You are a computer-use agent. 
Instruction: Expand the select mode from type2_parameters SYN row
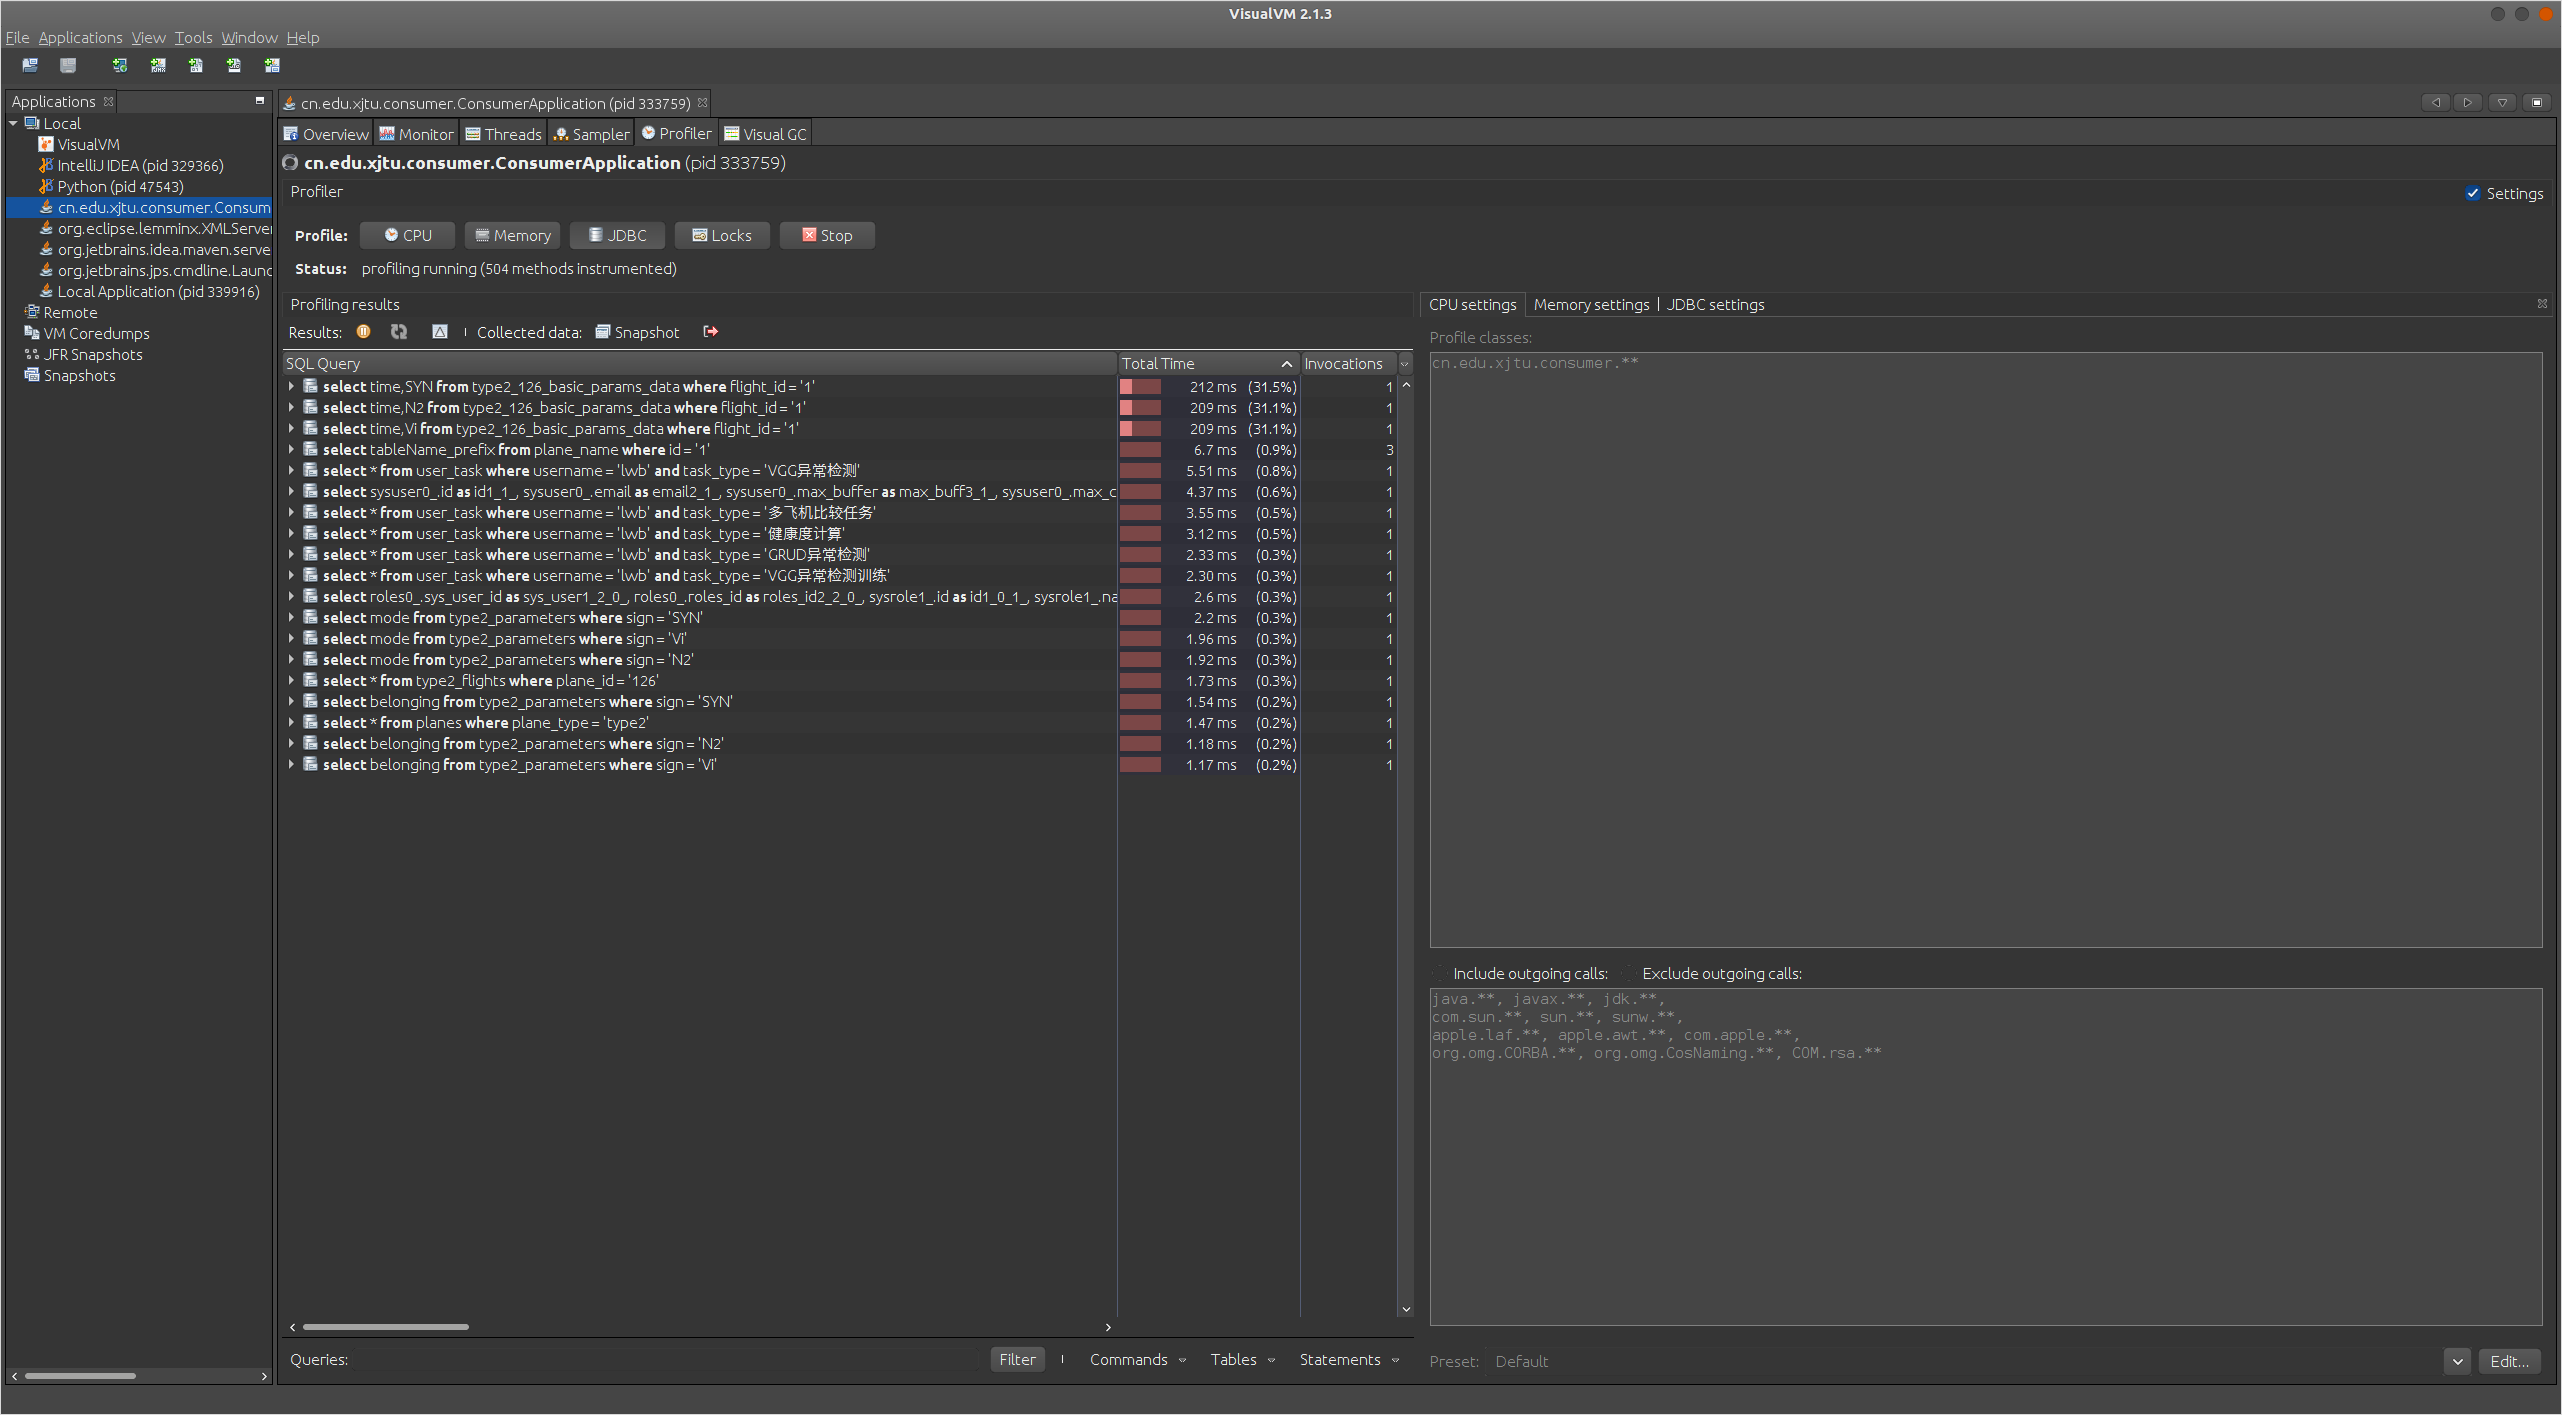click(293, 617)
